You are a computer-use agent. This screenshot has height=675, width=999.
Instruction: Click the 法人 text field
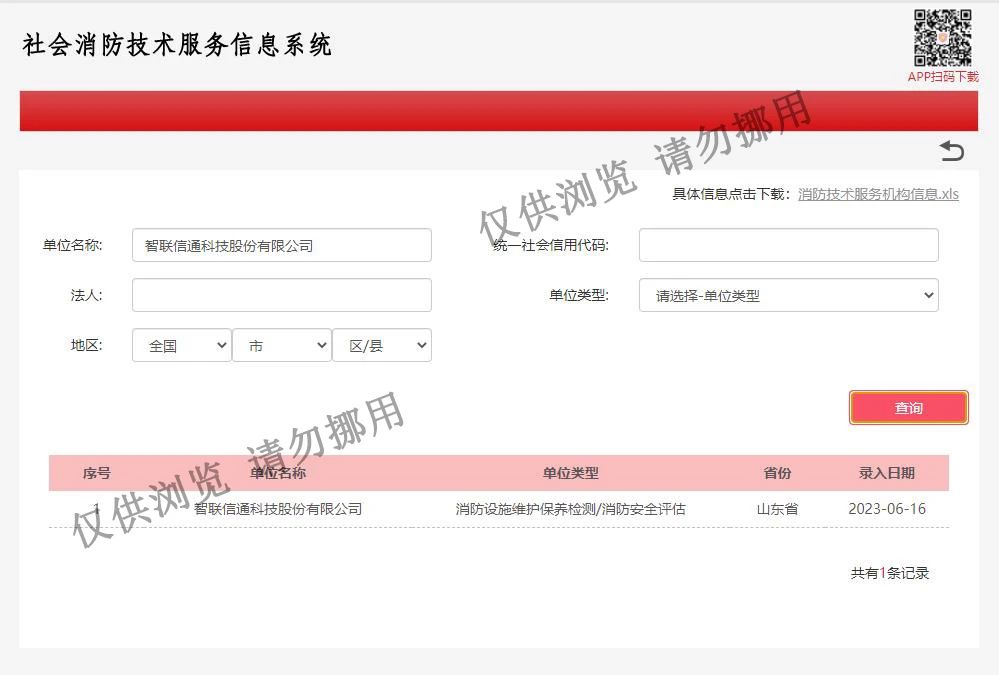281,295
